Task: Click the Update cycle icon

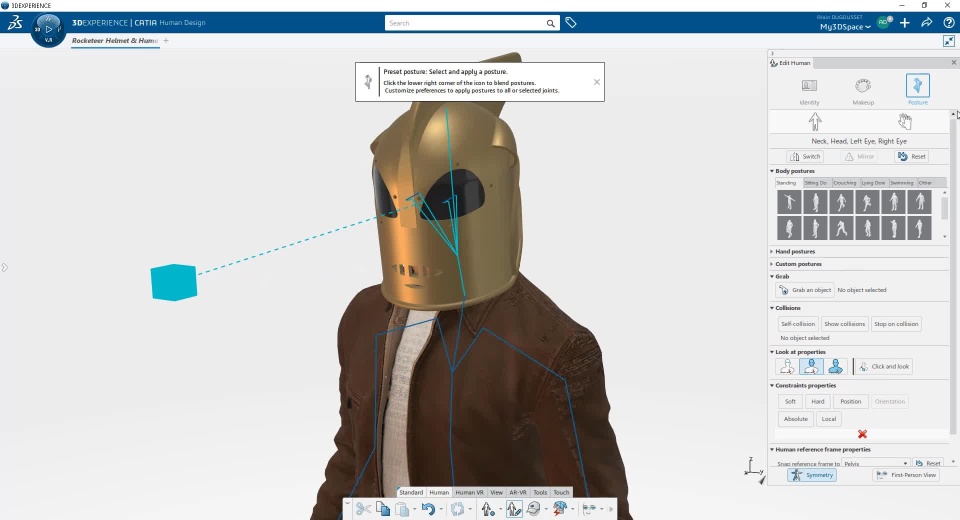Action: tap(457, 509)
